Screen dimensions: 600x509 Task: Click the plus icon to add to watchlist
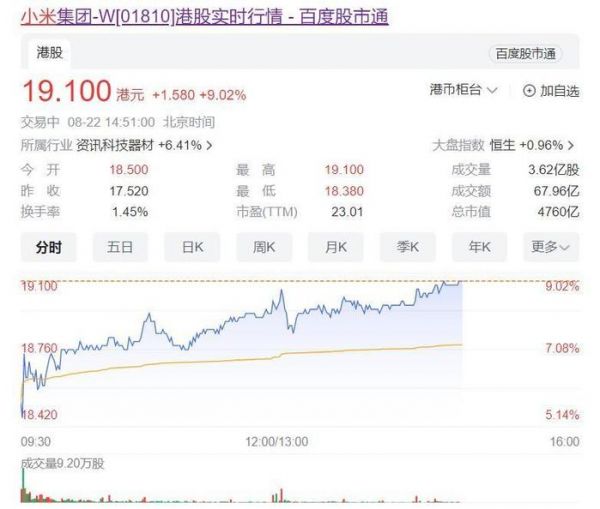529,91
